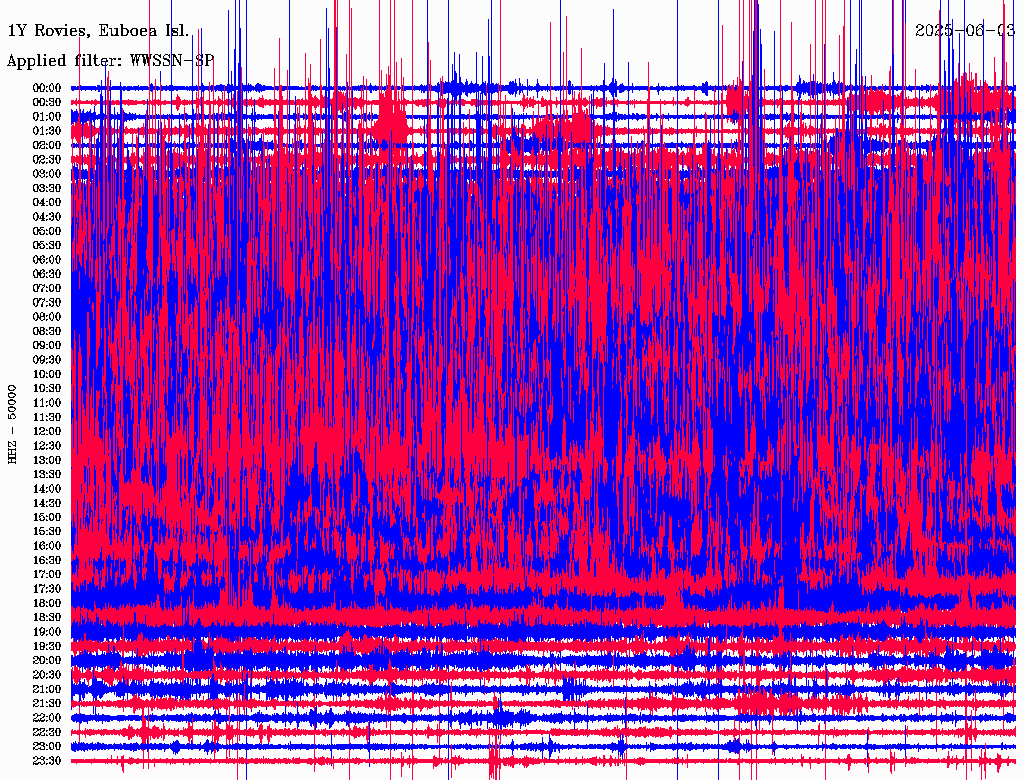Select the 17:00 time label
This screenshot has width=1024, height=780.
[47, 574]
